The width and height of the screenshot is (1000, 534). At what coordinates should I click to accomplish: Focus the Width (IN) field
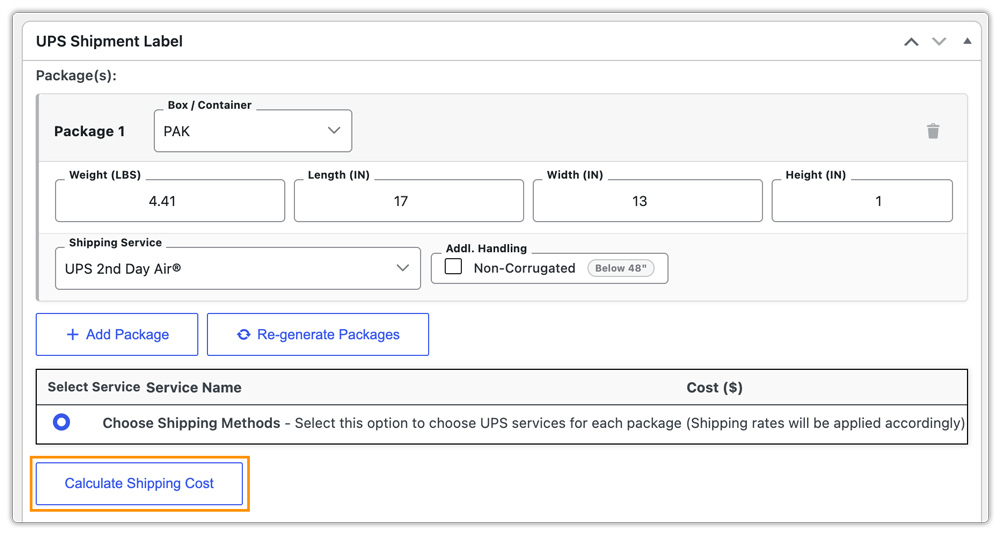tap(647, 201)
